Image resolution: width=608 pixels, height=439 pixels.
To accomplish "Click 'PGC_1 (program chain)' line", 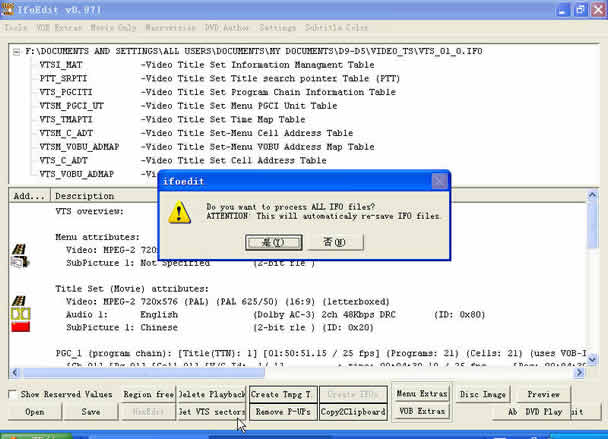I will [x=321, y=353].
